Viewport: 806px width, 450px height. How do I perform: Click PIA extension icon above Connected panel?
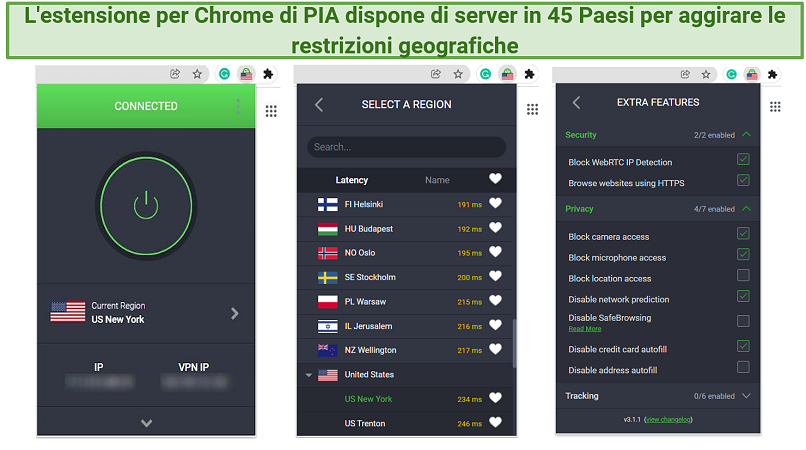tap(246, 74)
